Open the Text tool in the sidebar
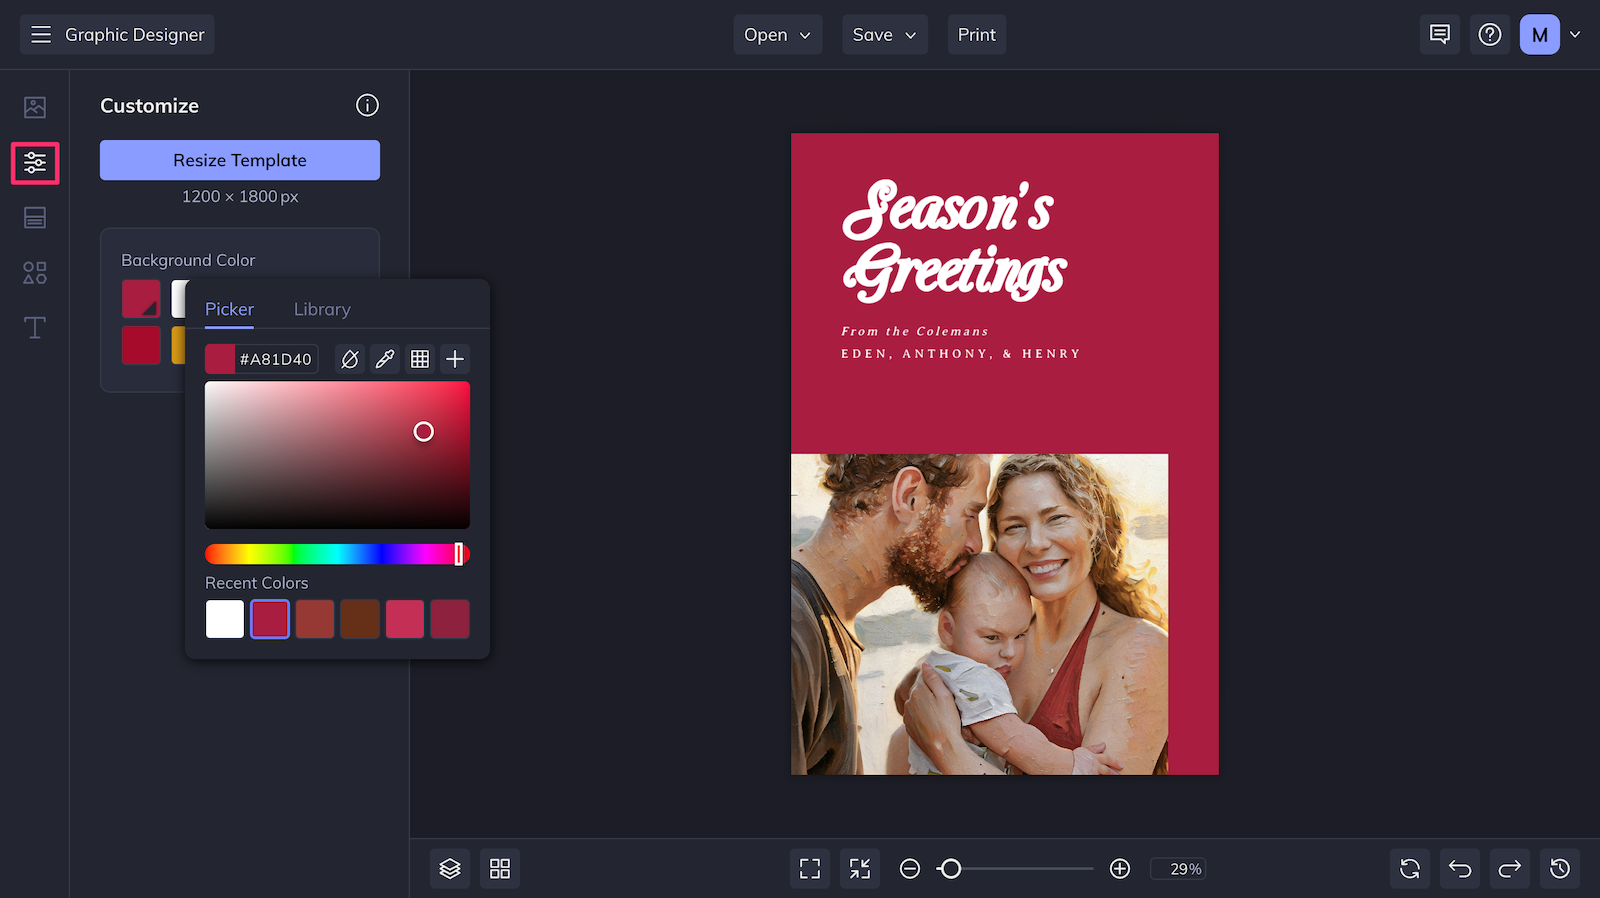 [35, 327]
